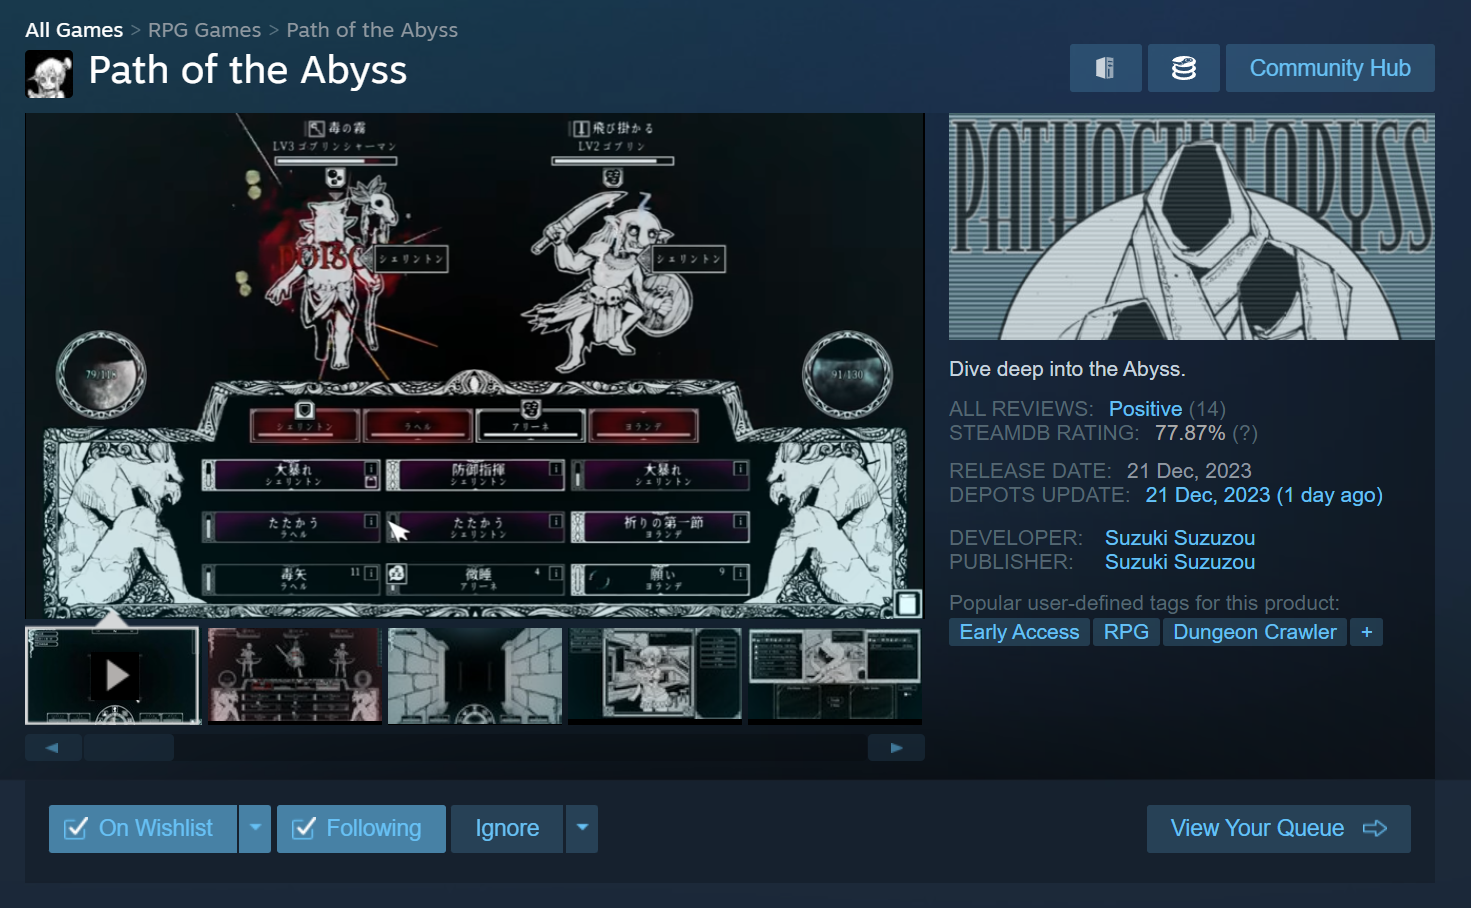Open the Depots Update date link

tap(1264, 495)
